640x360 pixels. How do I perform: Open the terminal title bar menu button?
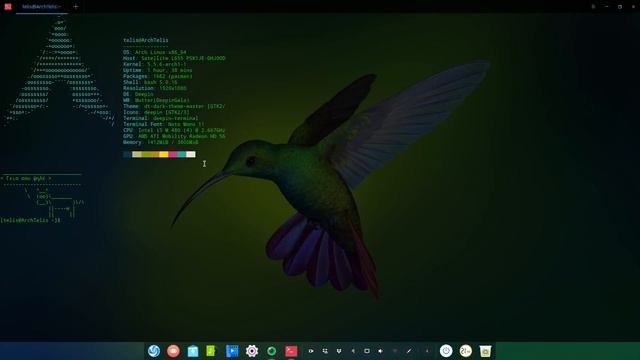[593, 7]
